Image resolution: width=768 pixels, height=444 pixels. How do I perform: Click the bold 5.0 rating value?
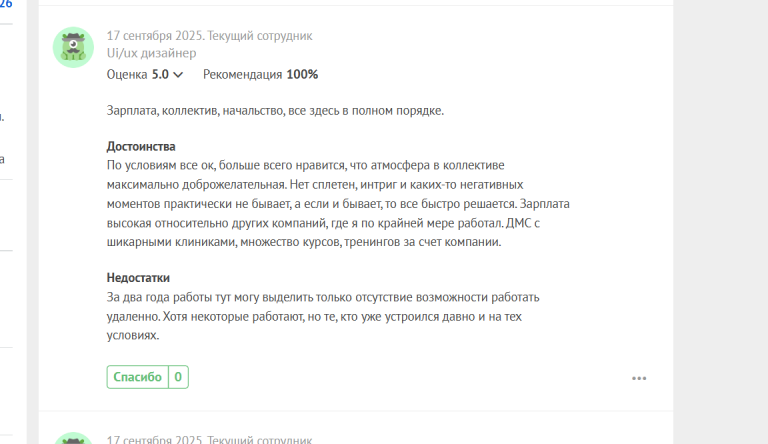click(160, 74)
